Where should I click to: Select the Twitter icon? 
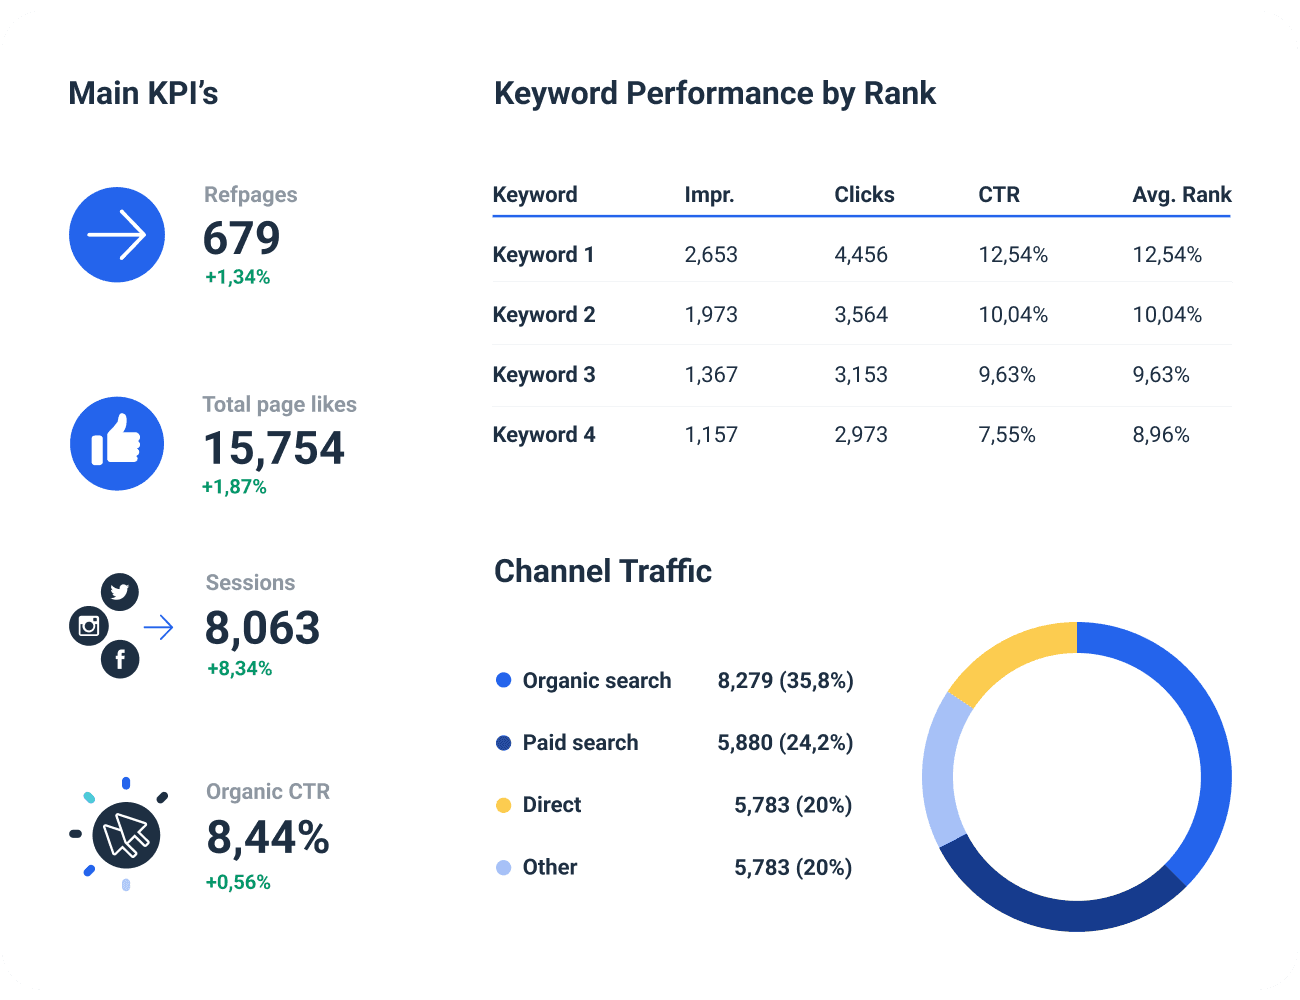point(120,592)
